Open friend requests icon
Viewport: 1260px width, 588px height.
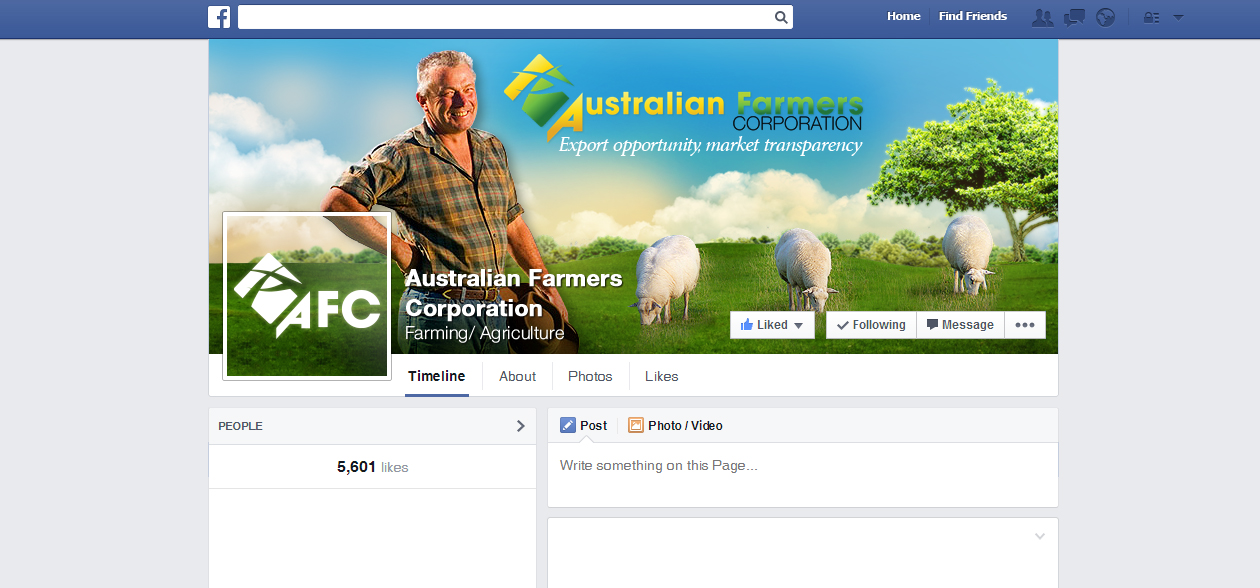1042,17
